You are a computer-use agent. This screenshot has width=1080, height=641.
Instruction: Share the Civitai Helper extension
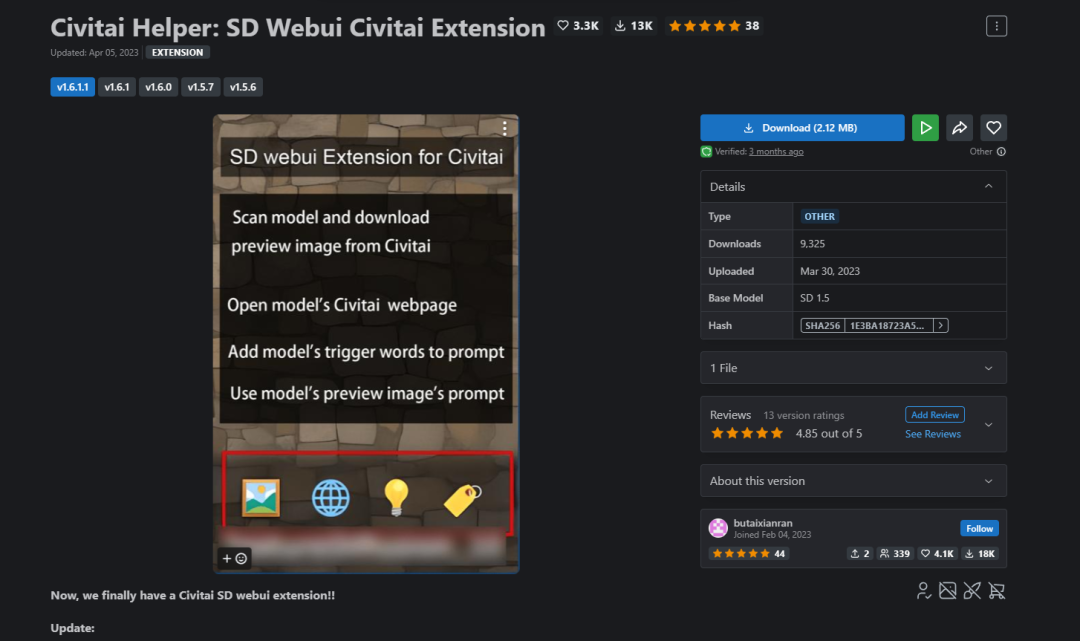coord(959,127)
